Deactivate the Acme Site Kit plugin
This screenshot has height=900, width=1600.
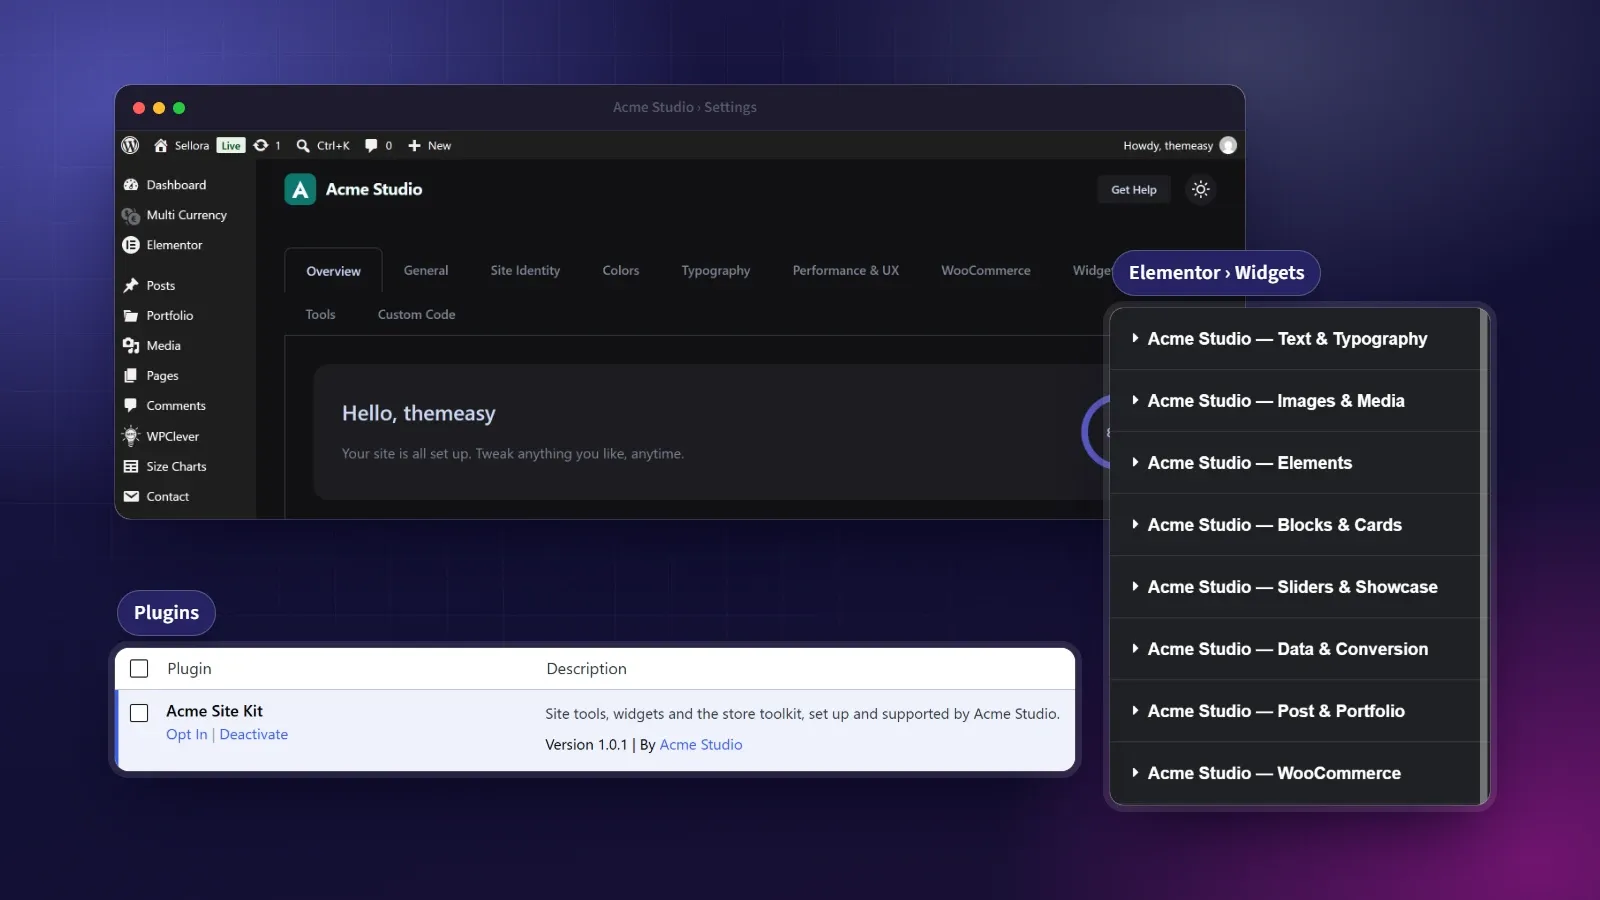[254, 734]
